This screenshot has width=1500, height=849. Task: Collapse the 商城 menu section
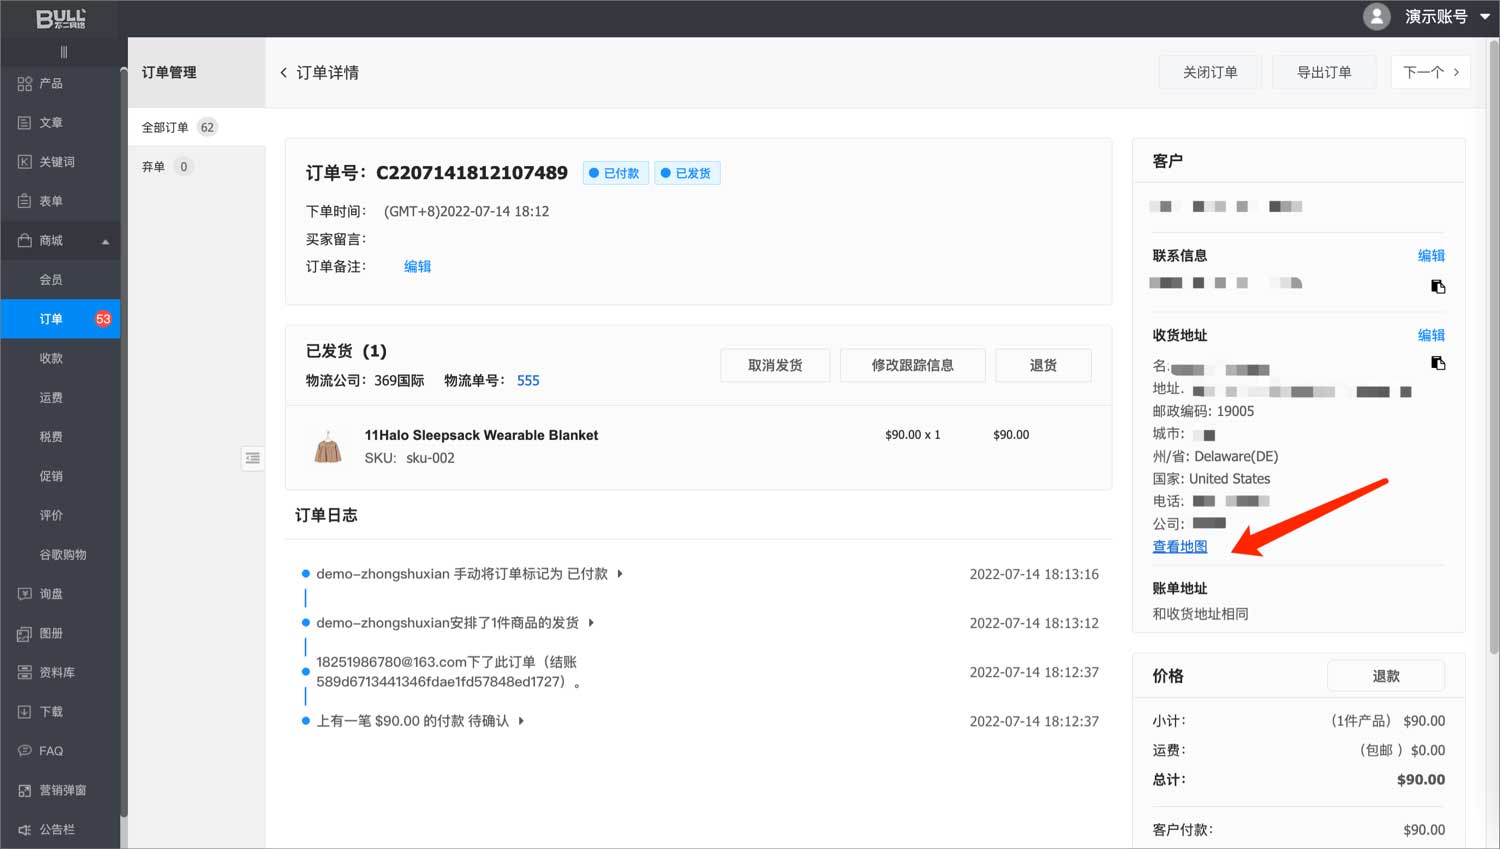(105, 241)
